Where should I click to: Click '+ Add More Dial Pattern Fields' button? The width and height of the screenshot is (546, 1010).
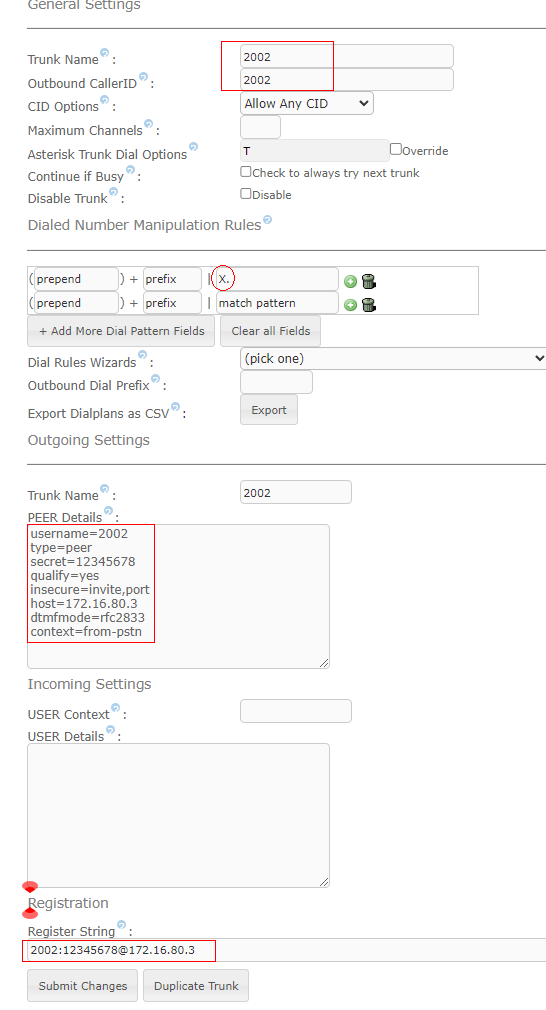click(x=121, y=331)
